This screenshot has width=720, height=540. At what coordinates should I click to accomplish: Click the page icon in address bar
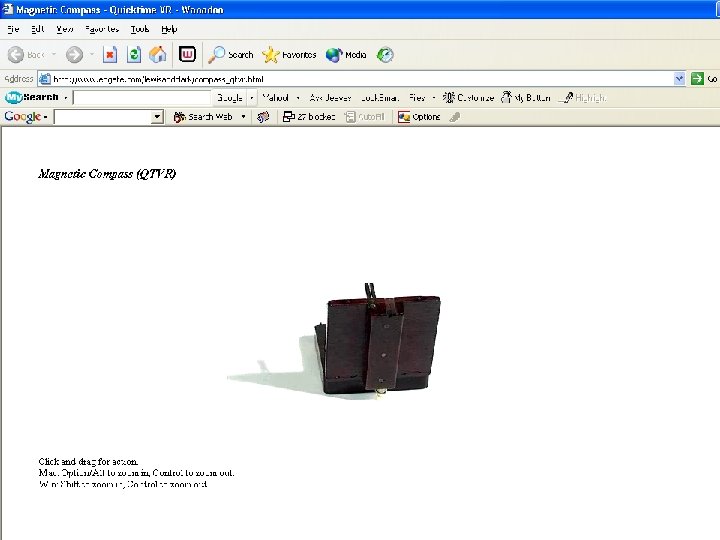tap(45, 79)
